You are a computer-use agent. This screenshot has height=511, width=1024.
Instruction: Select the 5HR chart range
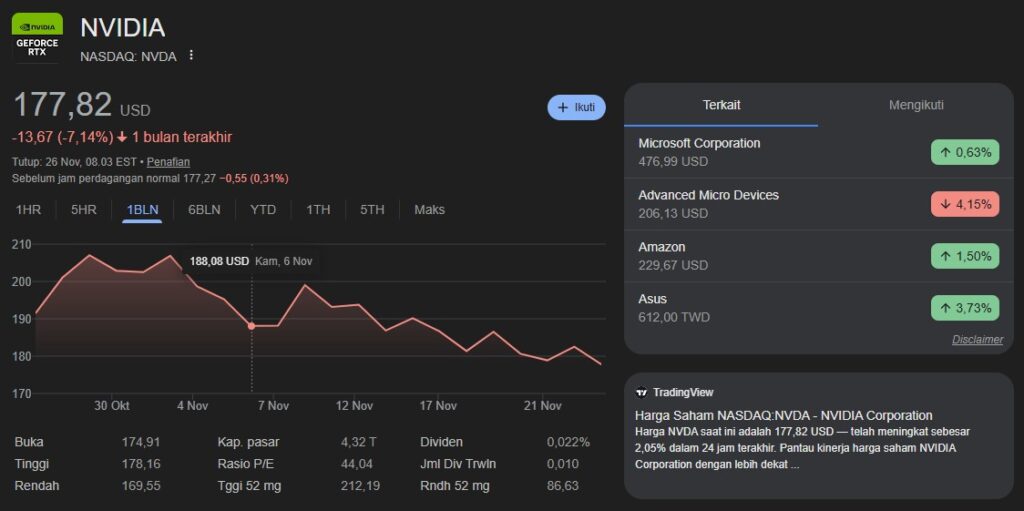coord(84,210)
